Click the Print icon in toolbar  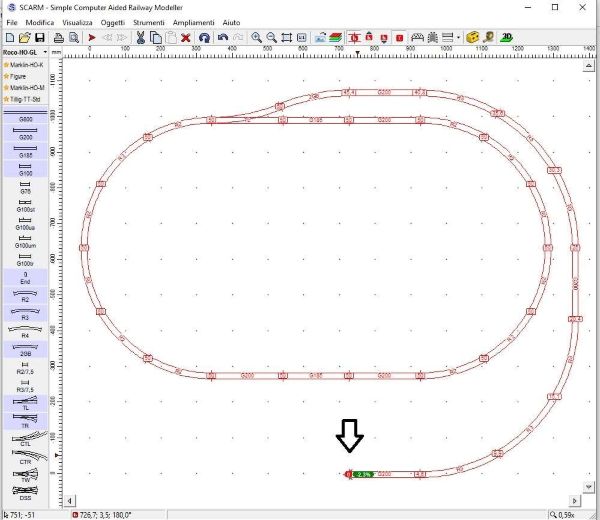point(59,37)
